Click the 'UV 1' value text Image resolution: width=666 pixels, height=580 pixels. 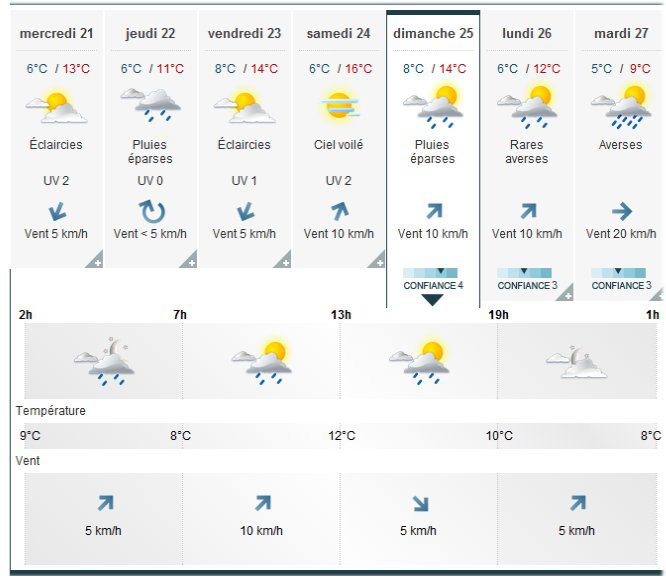point(244,181)
